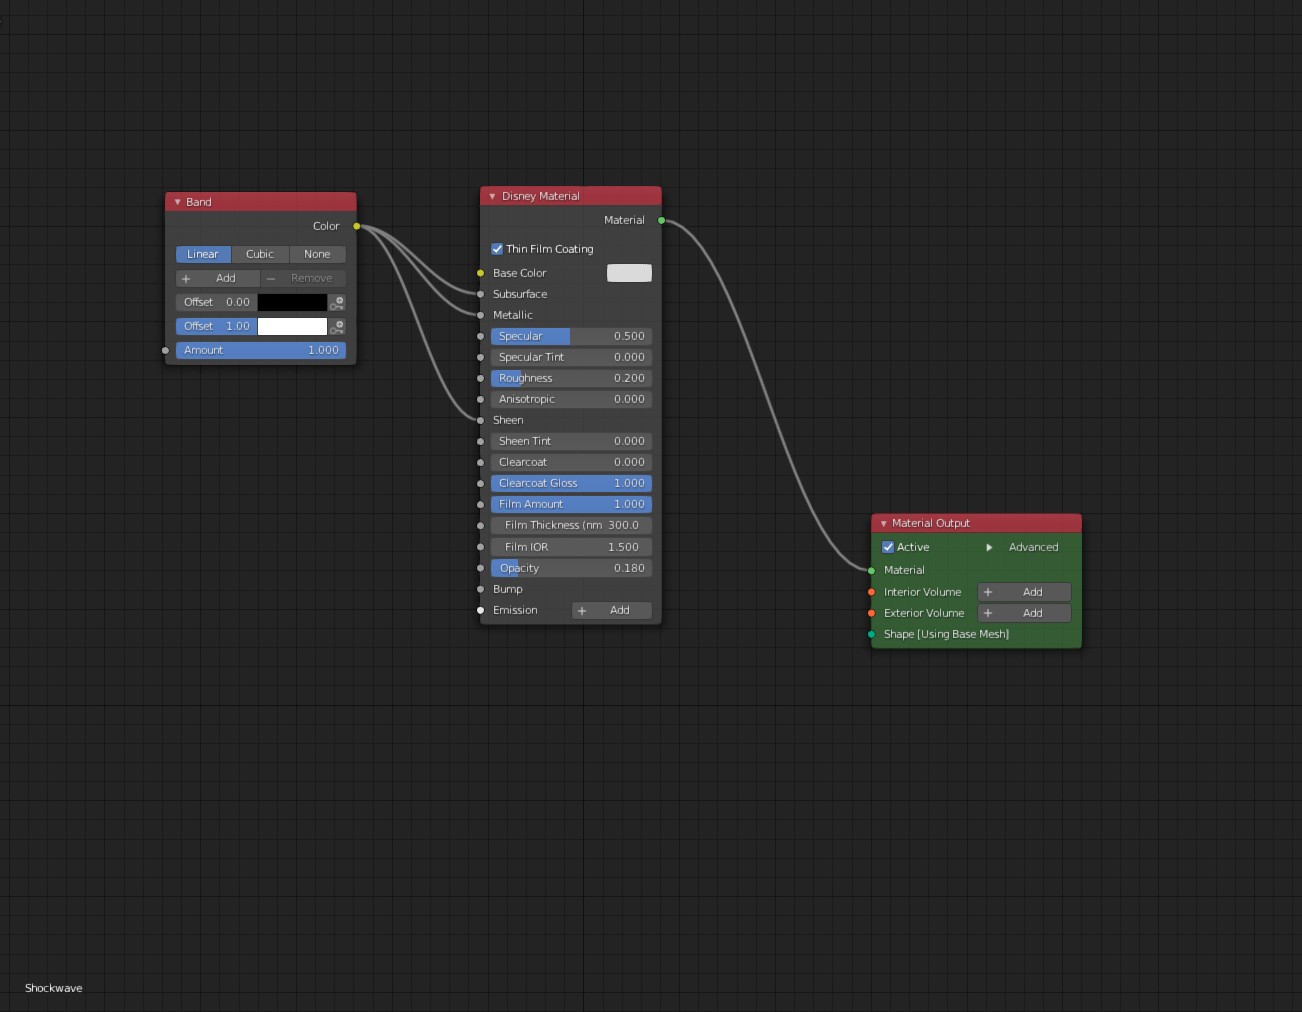Click the white Emission input socket
Screen dimensions: 1302x1012
click(481, 610)
